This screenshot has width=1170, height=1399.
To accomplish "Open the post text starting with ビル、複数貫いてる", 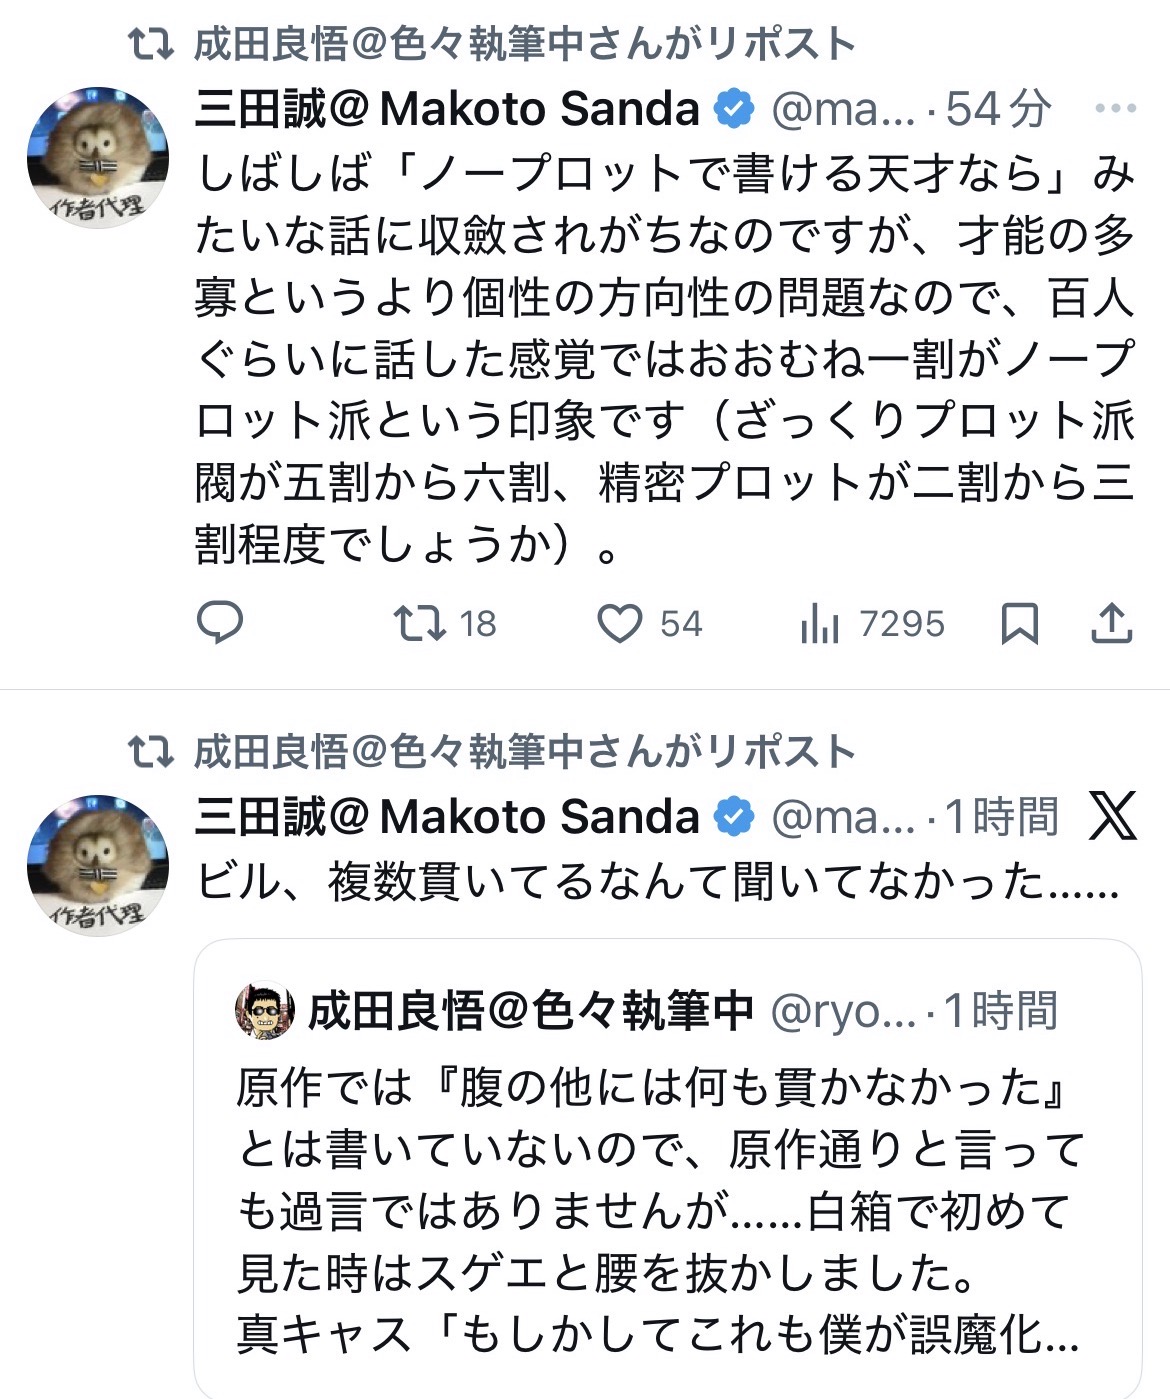I will click(656, 882).
